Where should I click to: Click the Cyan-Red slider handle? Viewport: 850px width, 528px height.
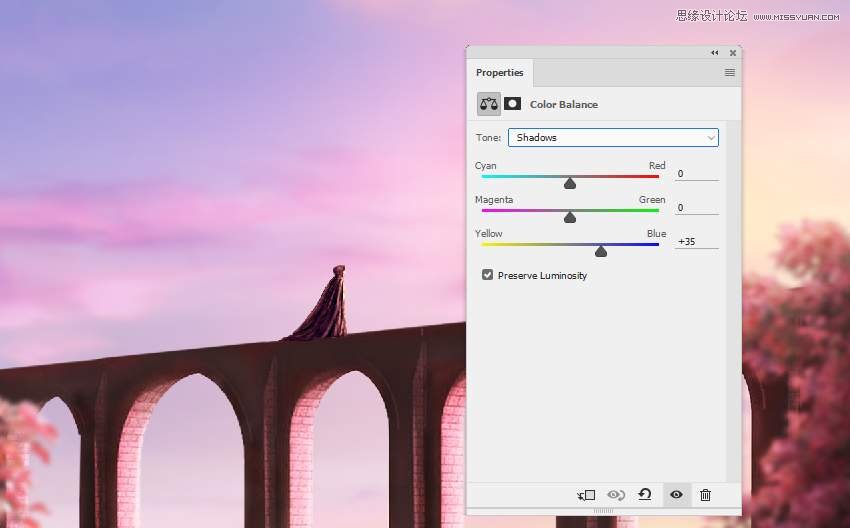[570, 183]
